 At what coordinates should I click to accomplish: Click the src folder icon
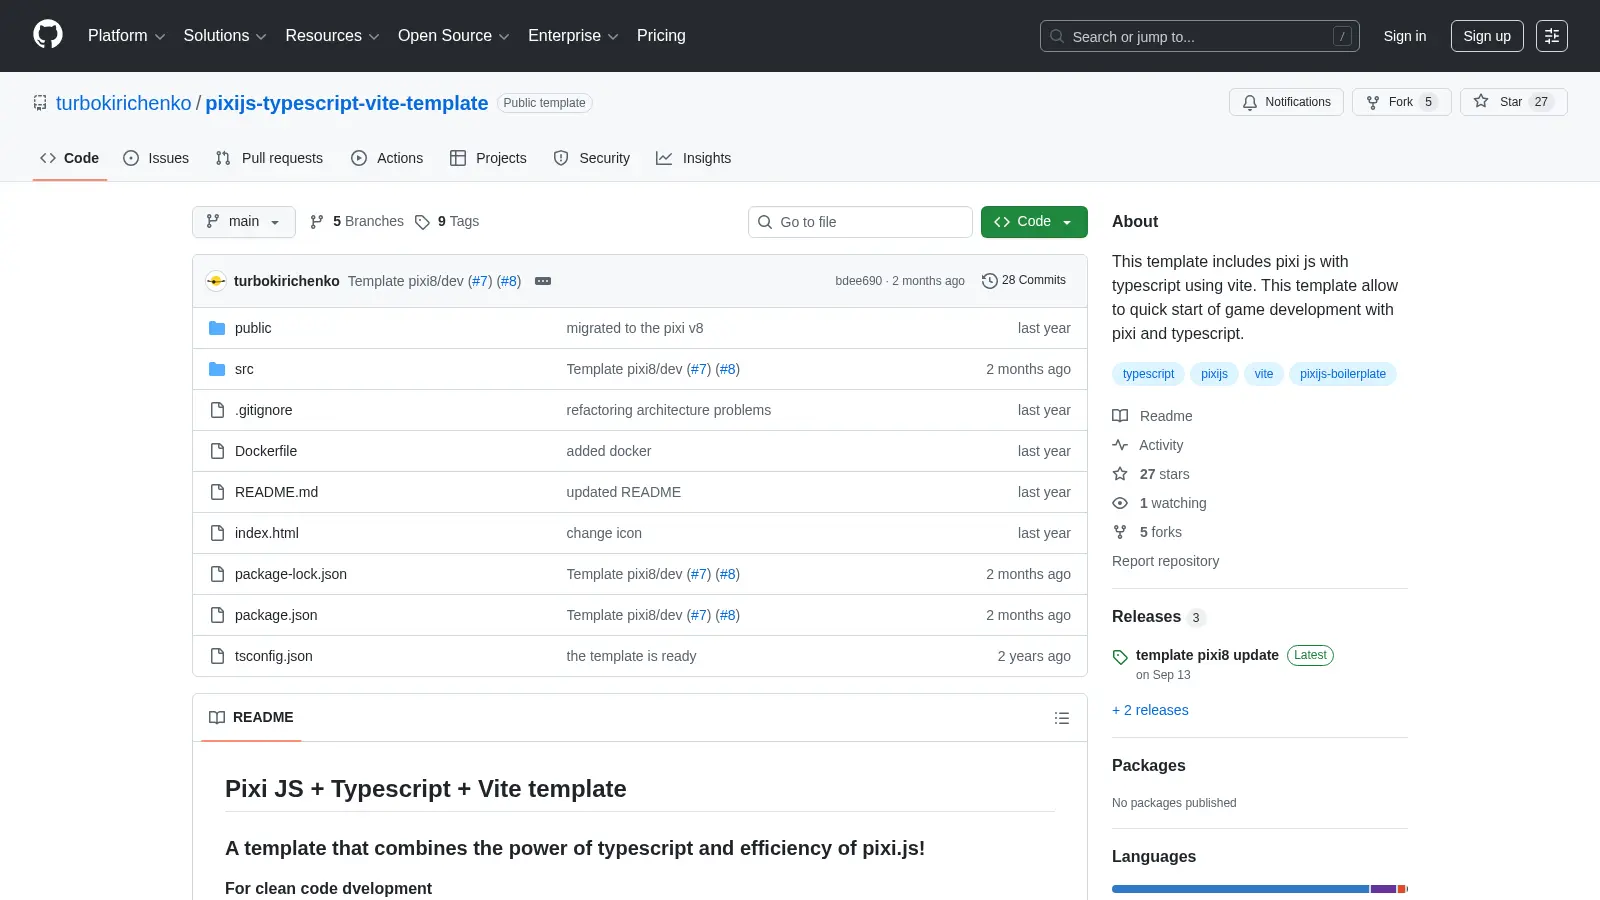click(217, 369)
